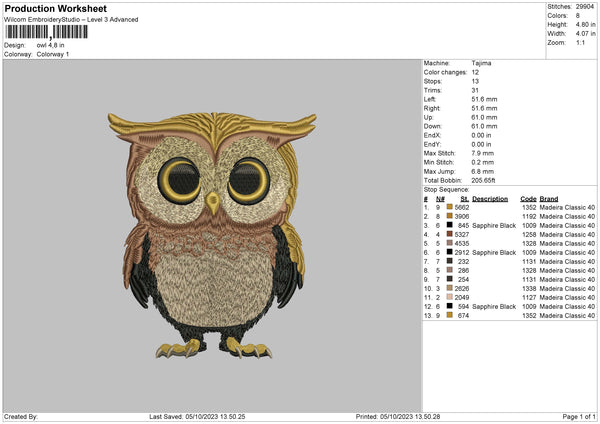Select the Stop Sequence heading
The height and width of the screenshot is (424, 600).
click(446, 189)
